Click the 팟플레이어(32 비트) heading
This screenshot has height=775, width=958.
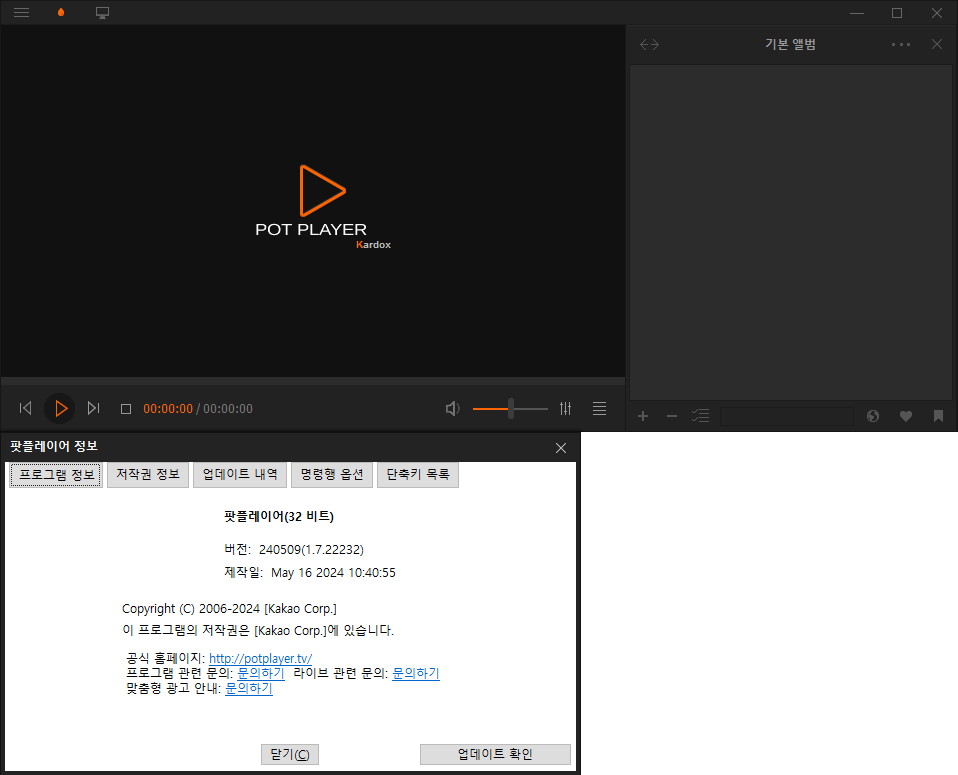(x=279, y=516)
